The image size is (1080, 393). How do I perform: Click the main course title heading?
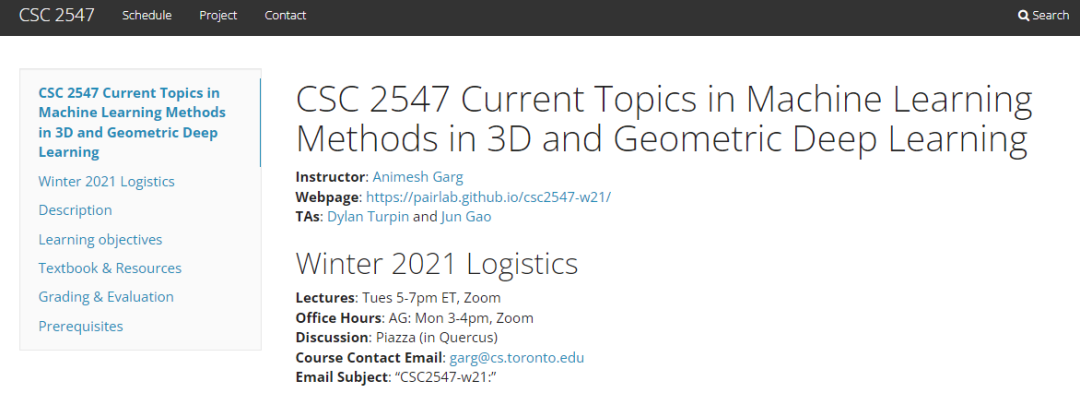coord(664,120)
